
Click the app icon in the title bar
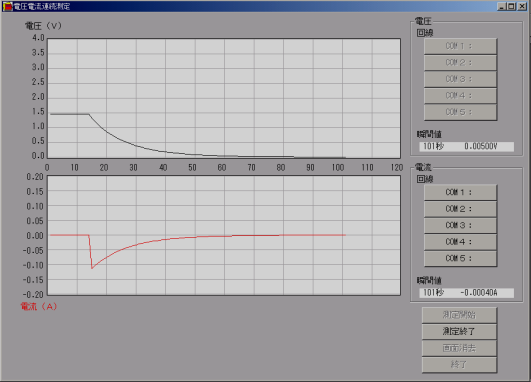click(x=7, y=6)
